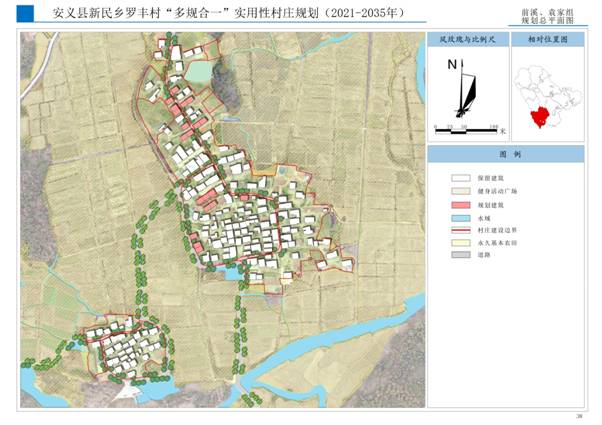Click the page number at the bottom right
This screenshot has height=425, width=602.
tap(580, 416)
